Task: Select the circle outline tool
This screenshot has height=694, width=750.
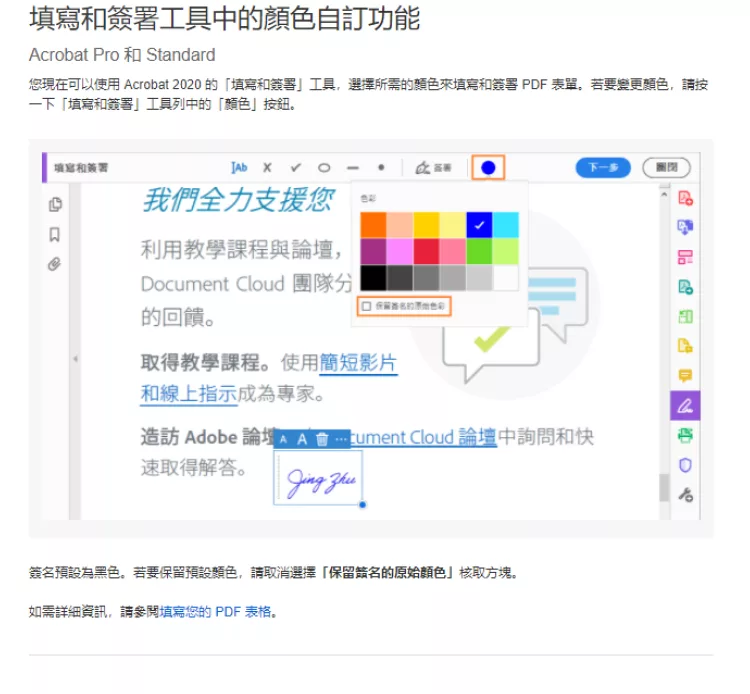Action: click(324, 168)
